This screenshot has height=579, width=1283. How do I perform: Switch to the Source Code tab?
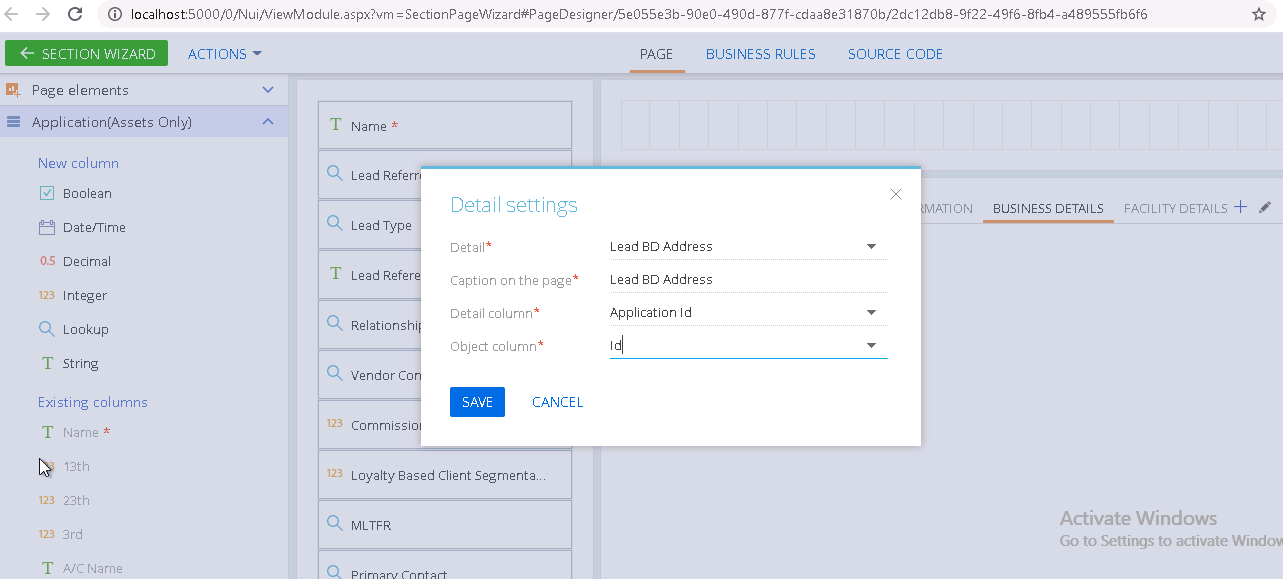[895, 54]
